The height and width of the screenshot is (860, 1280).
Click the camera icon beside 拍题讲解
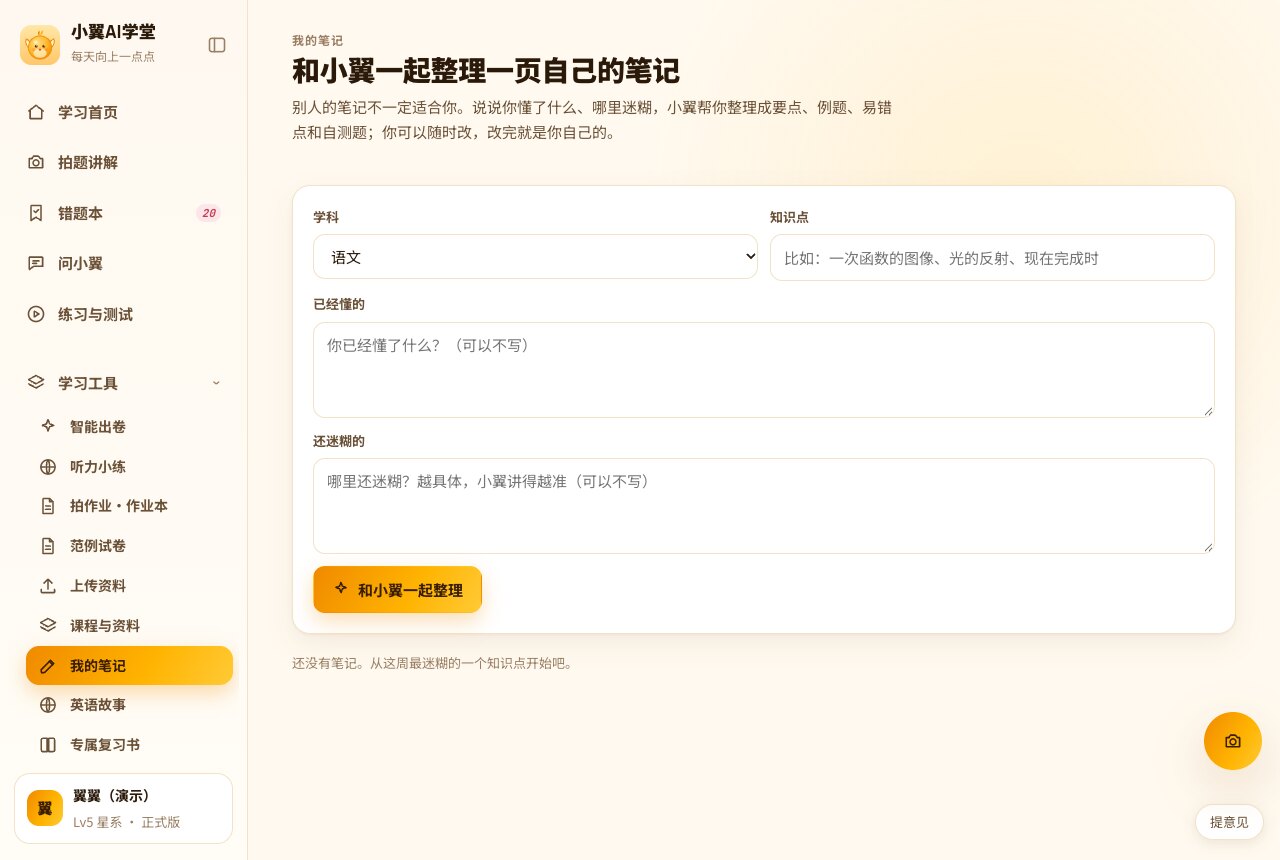(36, 162)
